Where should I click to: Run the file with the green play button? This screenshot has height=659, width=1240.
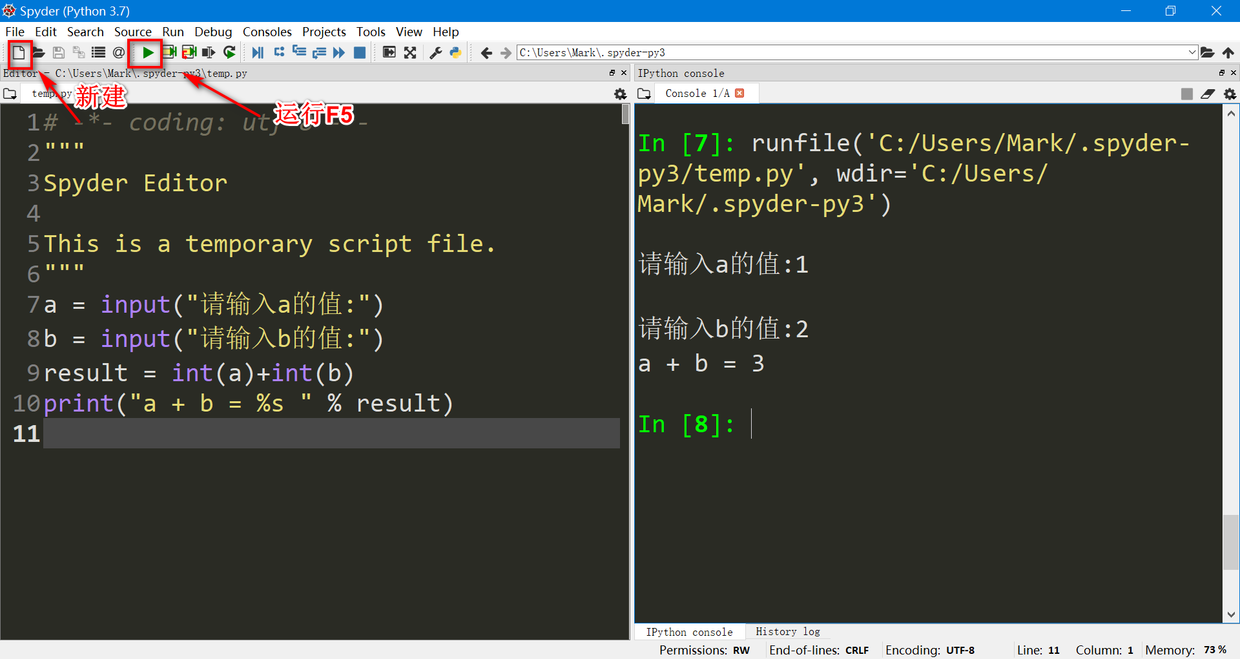148,52
